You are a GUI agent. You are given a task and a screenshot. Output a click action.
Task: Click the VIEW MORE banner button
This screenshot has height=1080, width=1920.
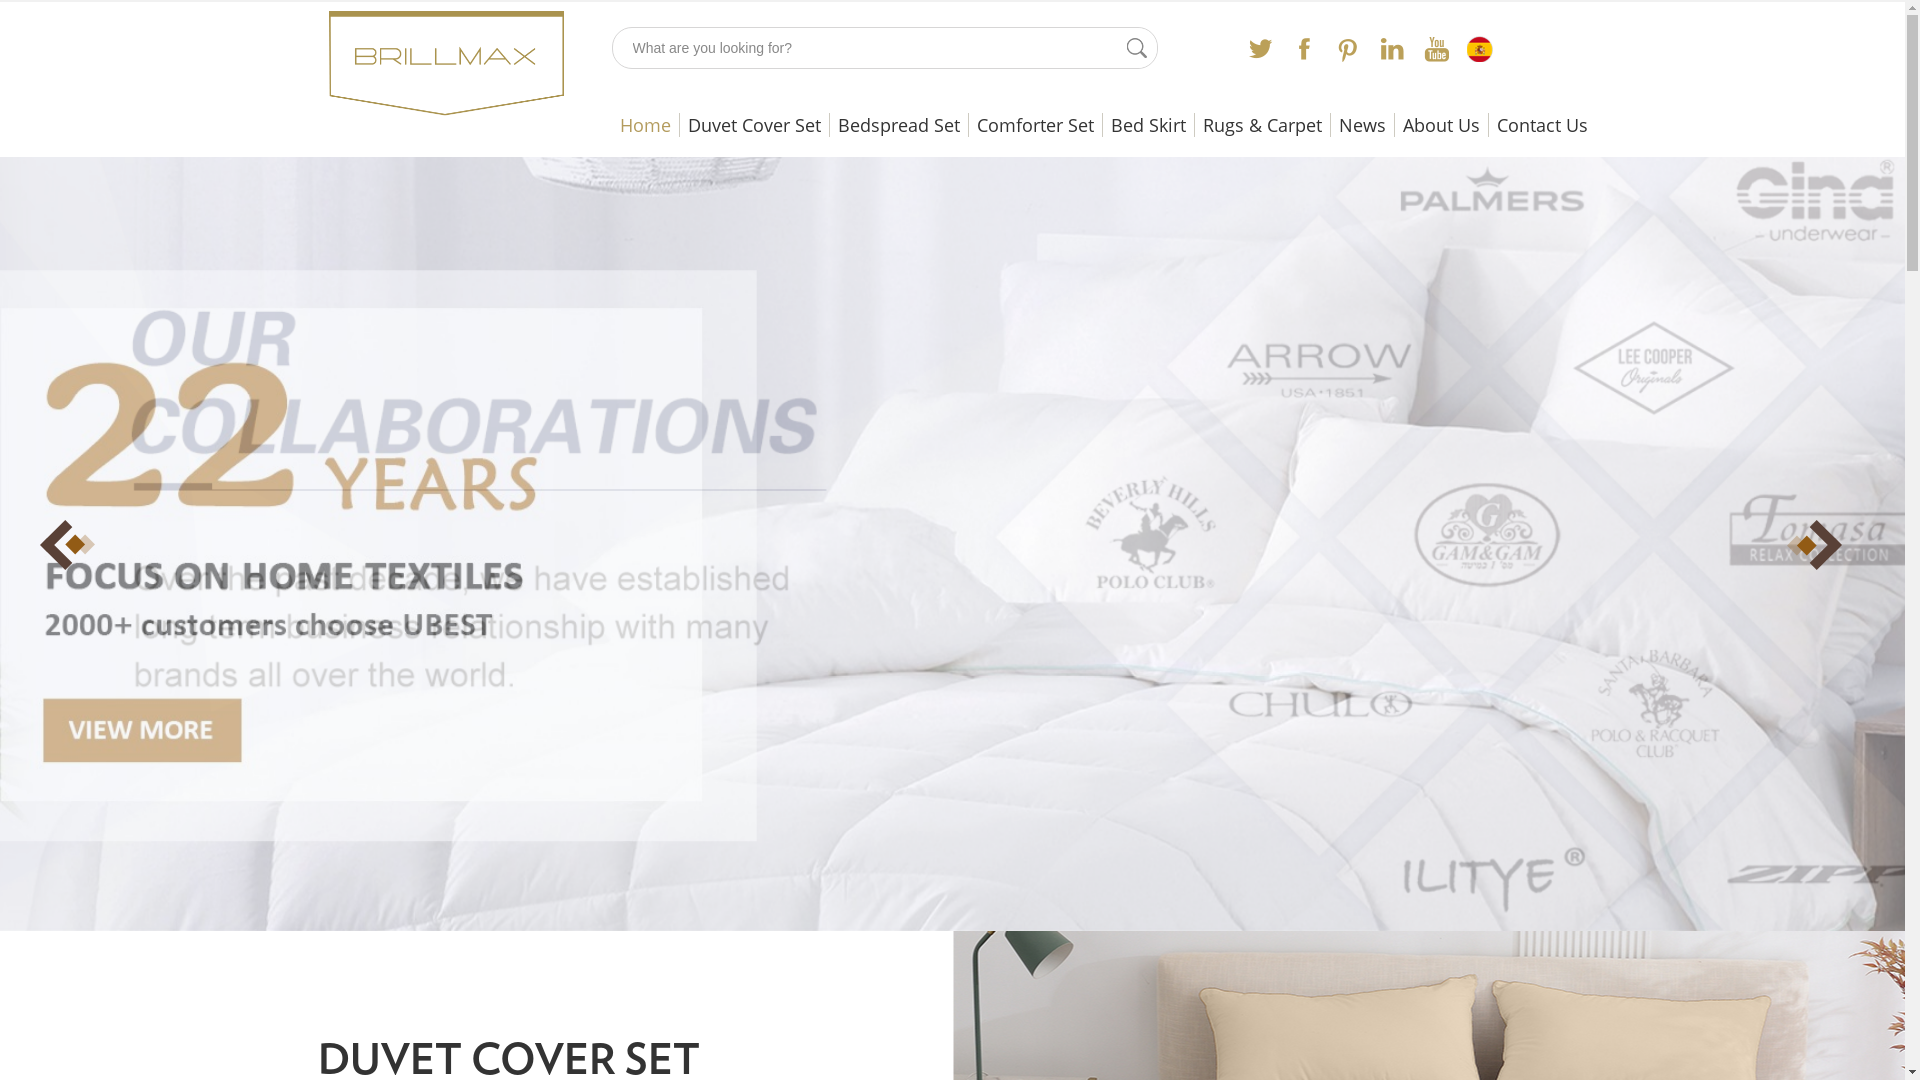click(142, 730)
